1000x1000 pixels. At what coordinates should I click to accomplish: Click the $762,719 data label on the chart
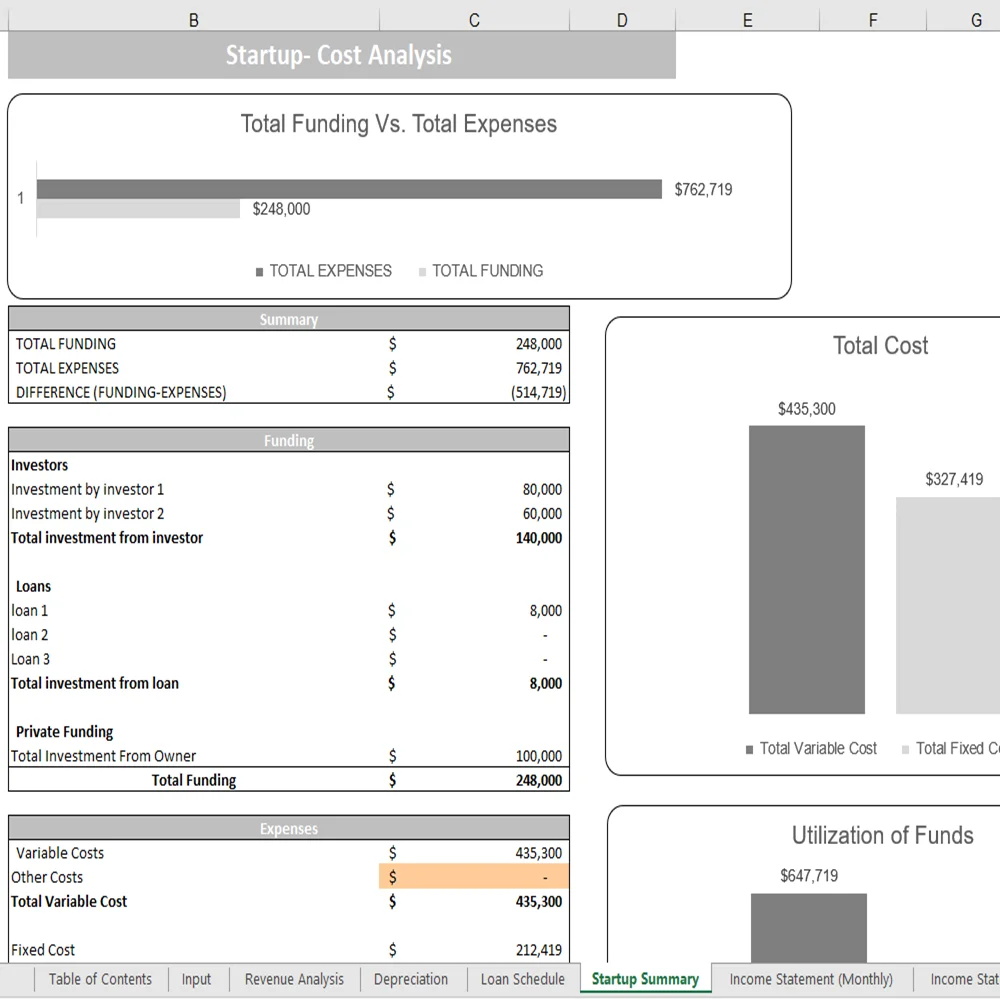click(x=703, y=189)
